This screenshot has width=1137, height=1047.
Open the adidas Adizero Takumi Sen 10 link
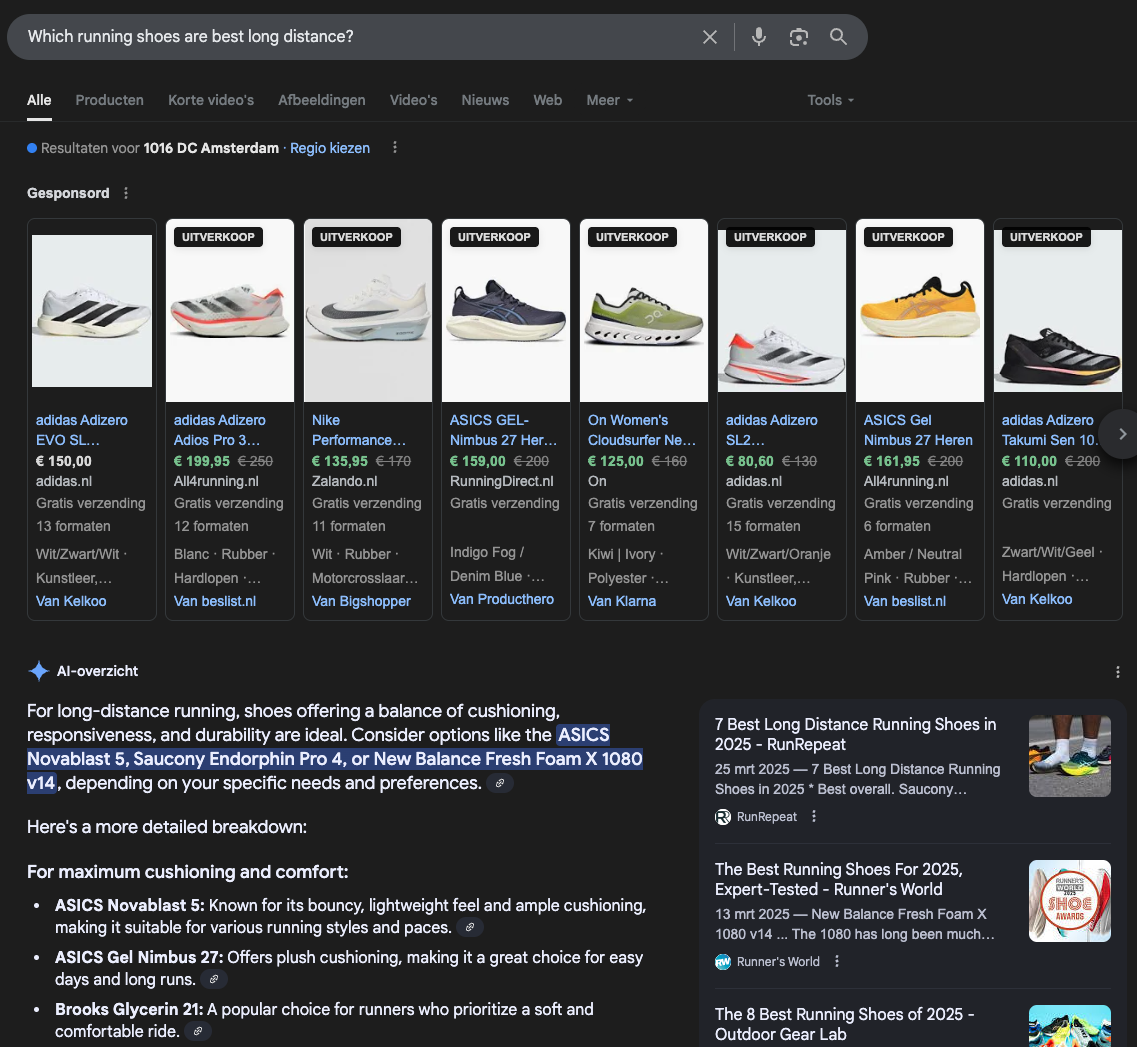[x=1049, y=430]
